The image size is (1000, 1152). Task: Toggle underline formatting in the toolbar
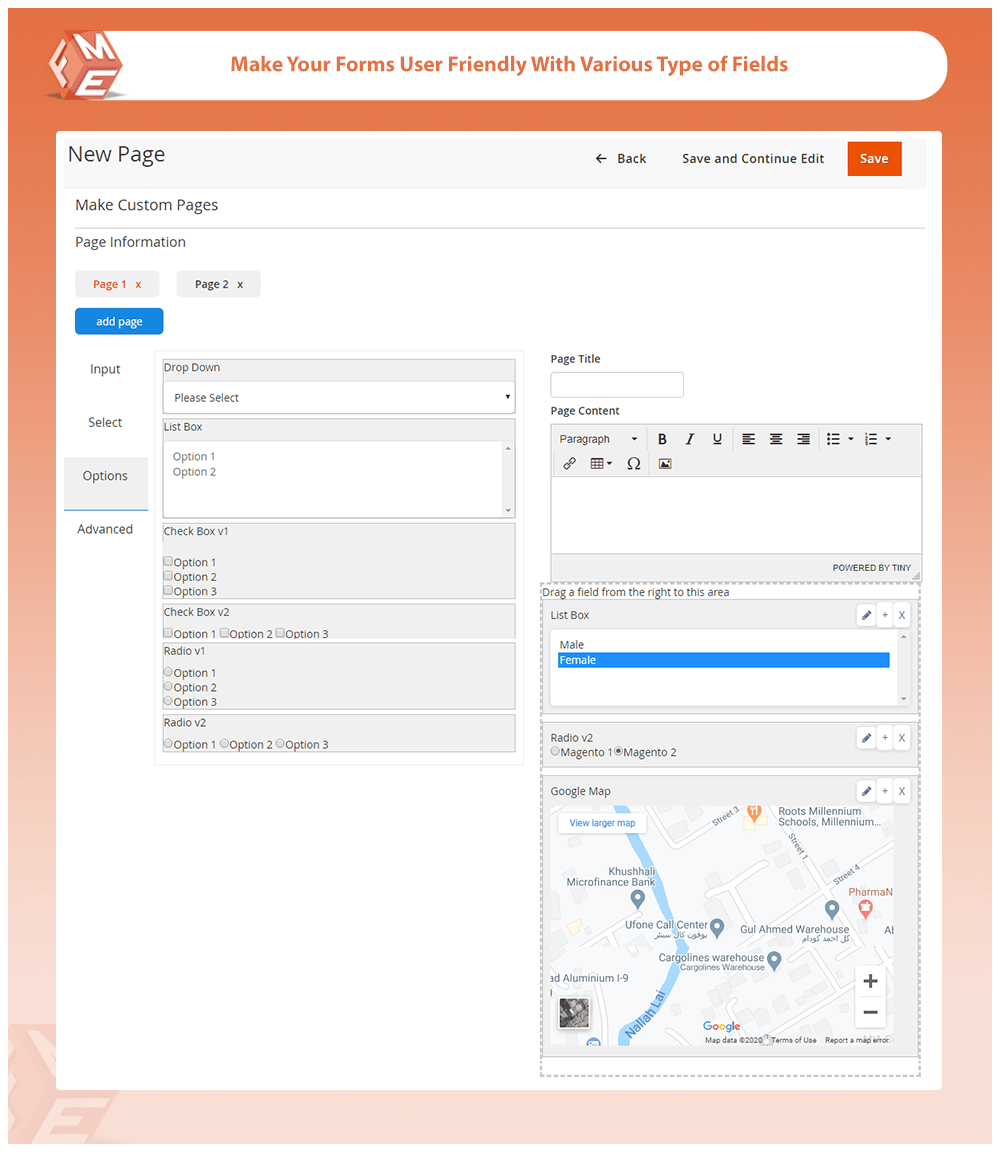717,439
